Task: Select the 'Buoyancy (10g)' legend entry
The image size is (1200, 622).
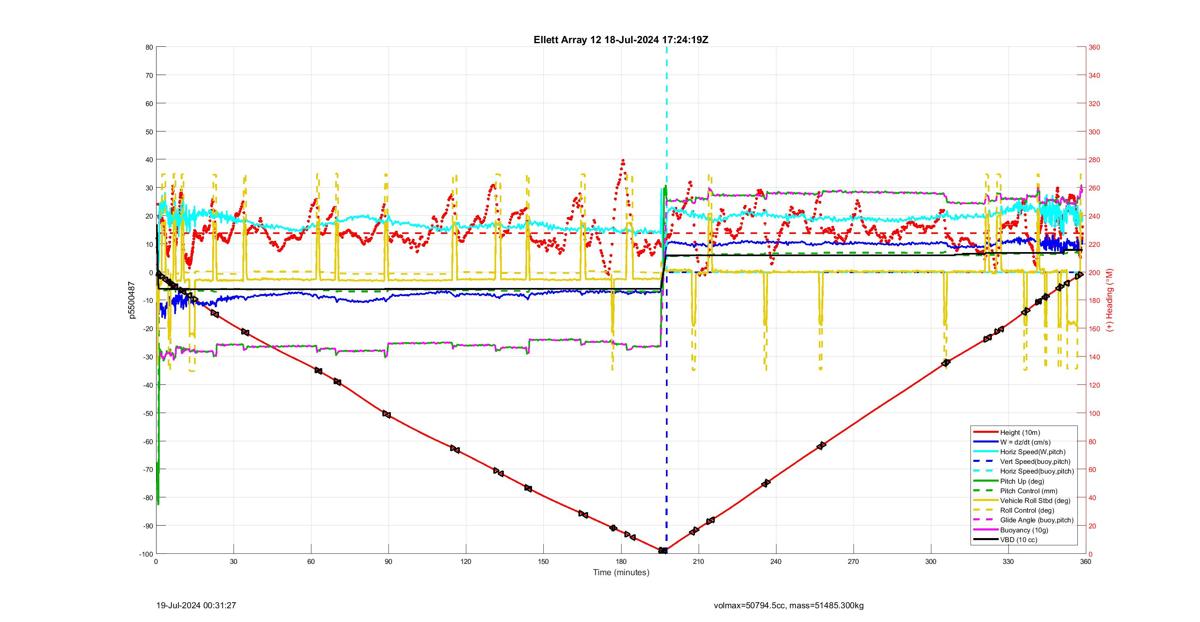Action: [x=1024, y=530]
